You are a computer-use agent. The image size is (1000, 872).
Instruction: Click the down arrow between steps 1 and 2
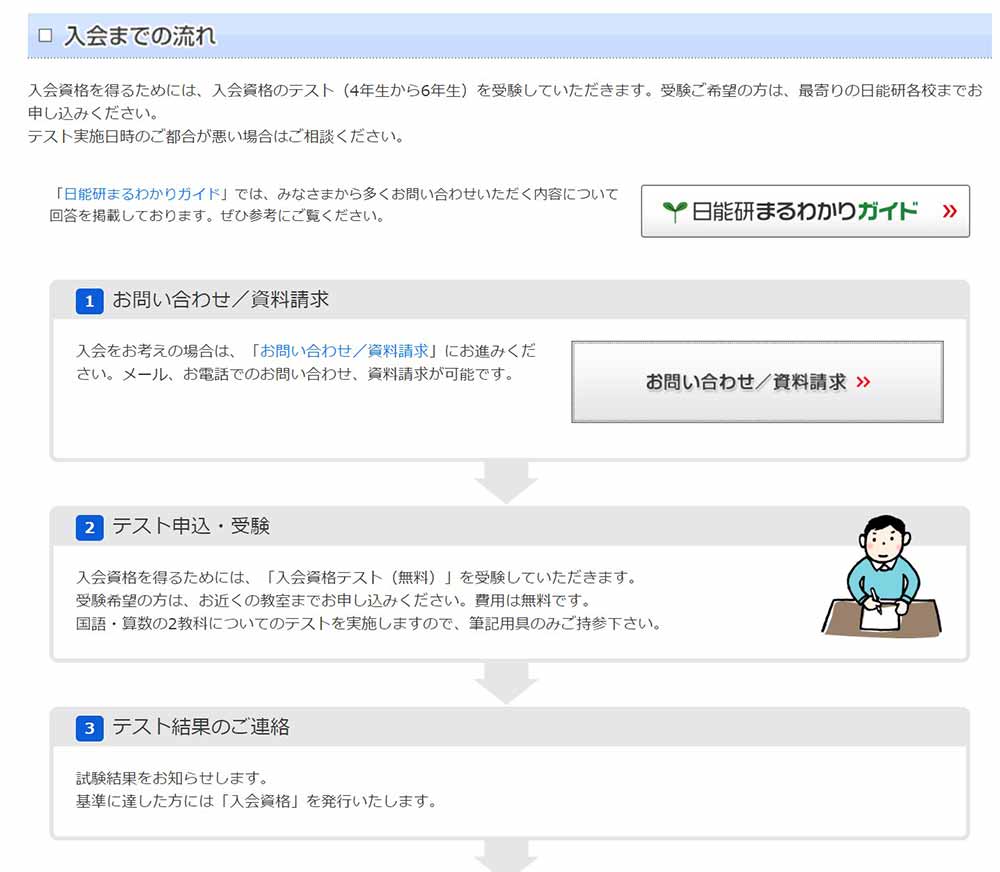(506, 482)
